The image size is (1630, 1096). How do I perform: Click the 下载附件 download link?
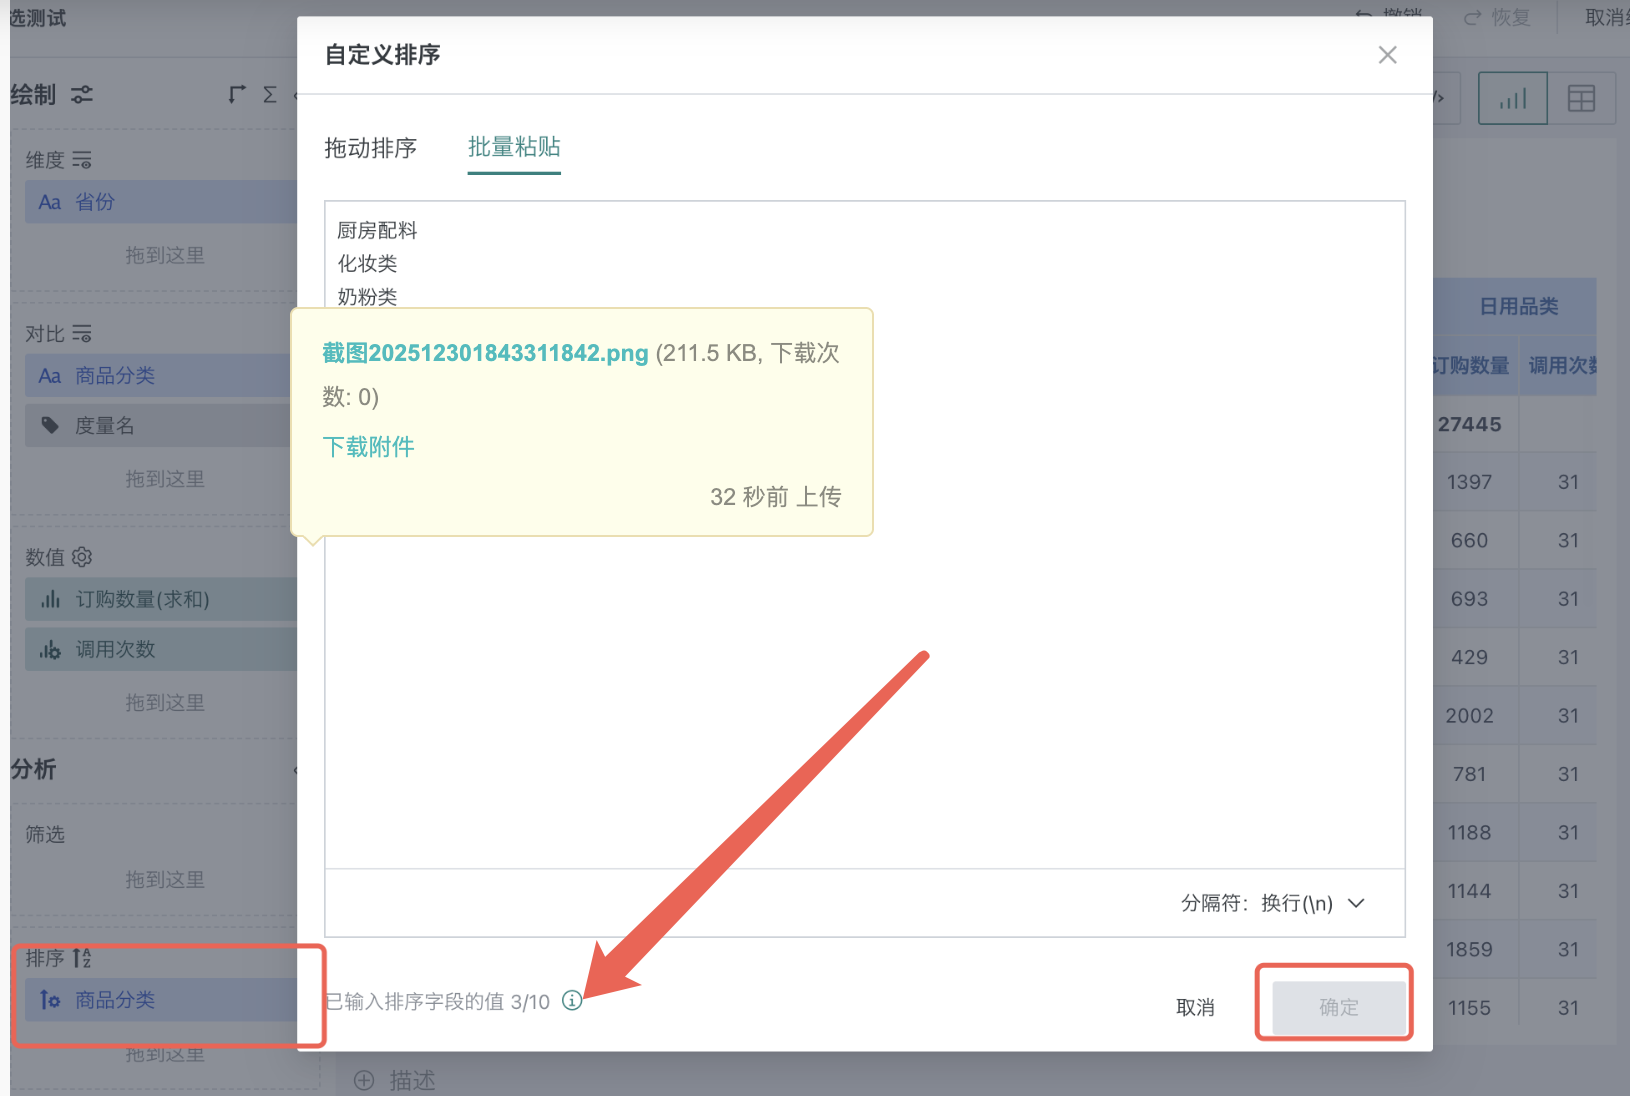point(368,447)
